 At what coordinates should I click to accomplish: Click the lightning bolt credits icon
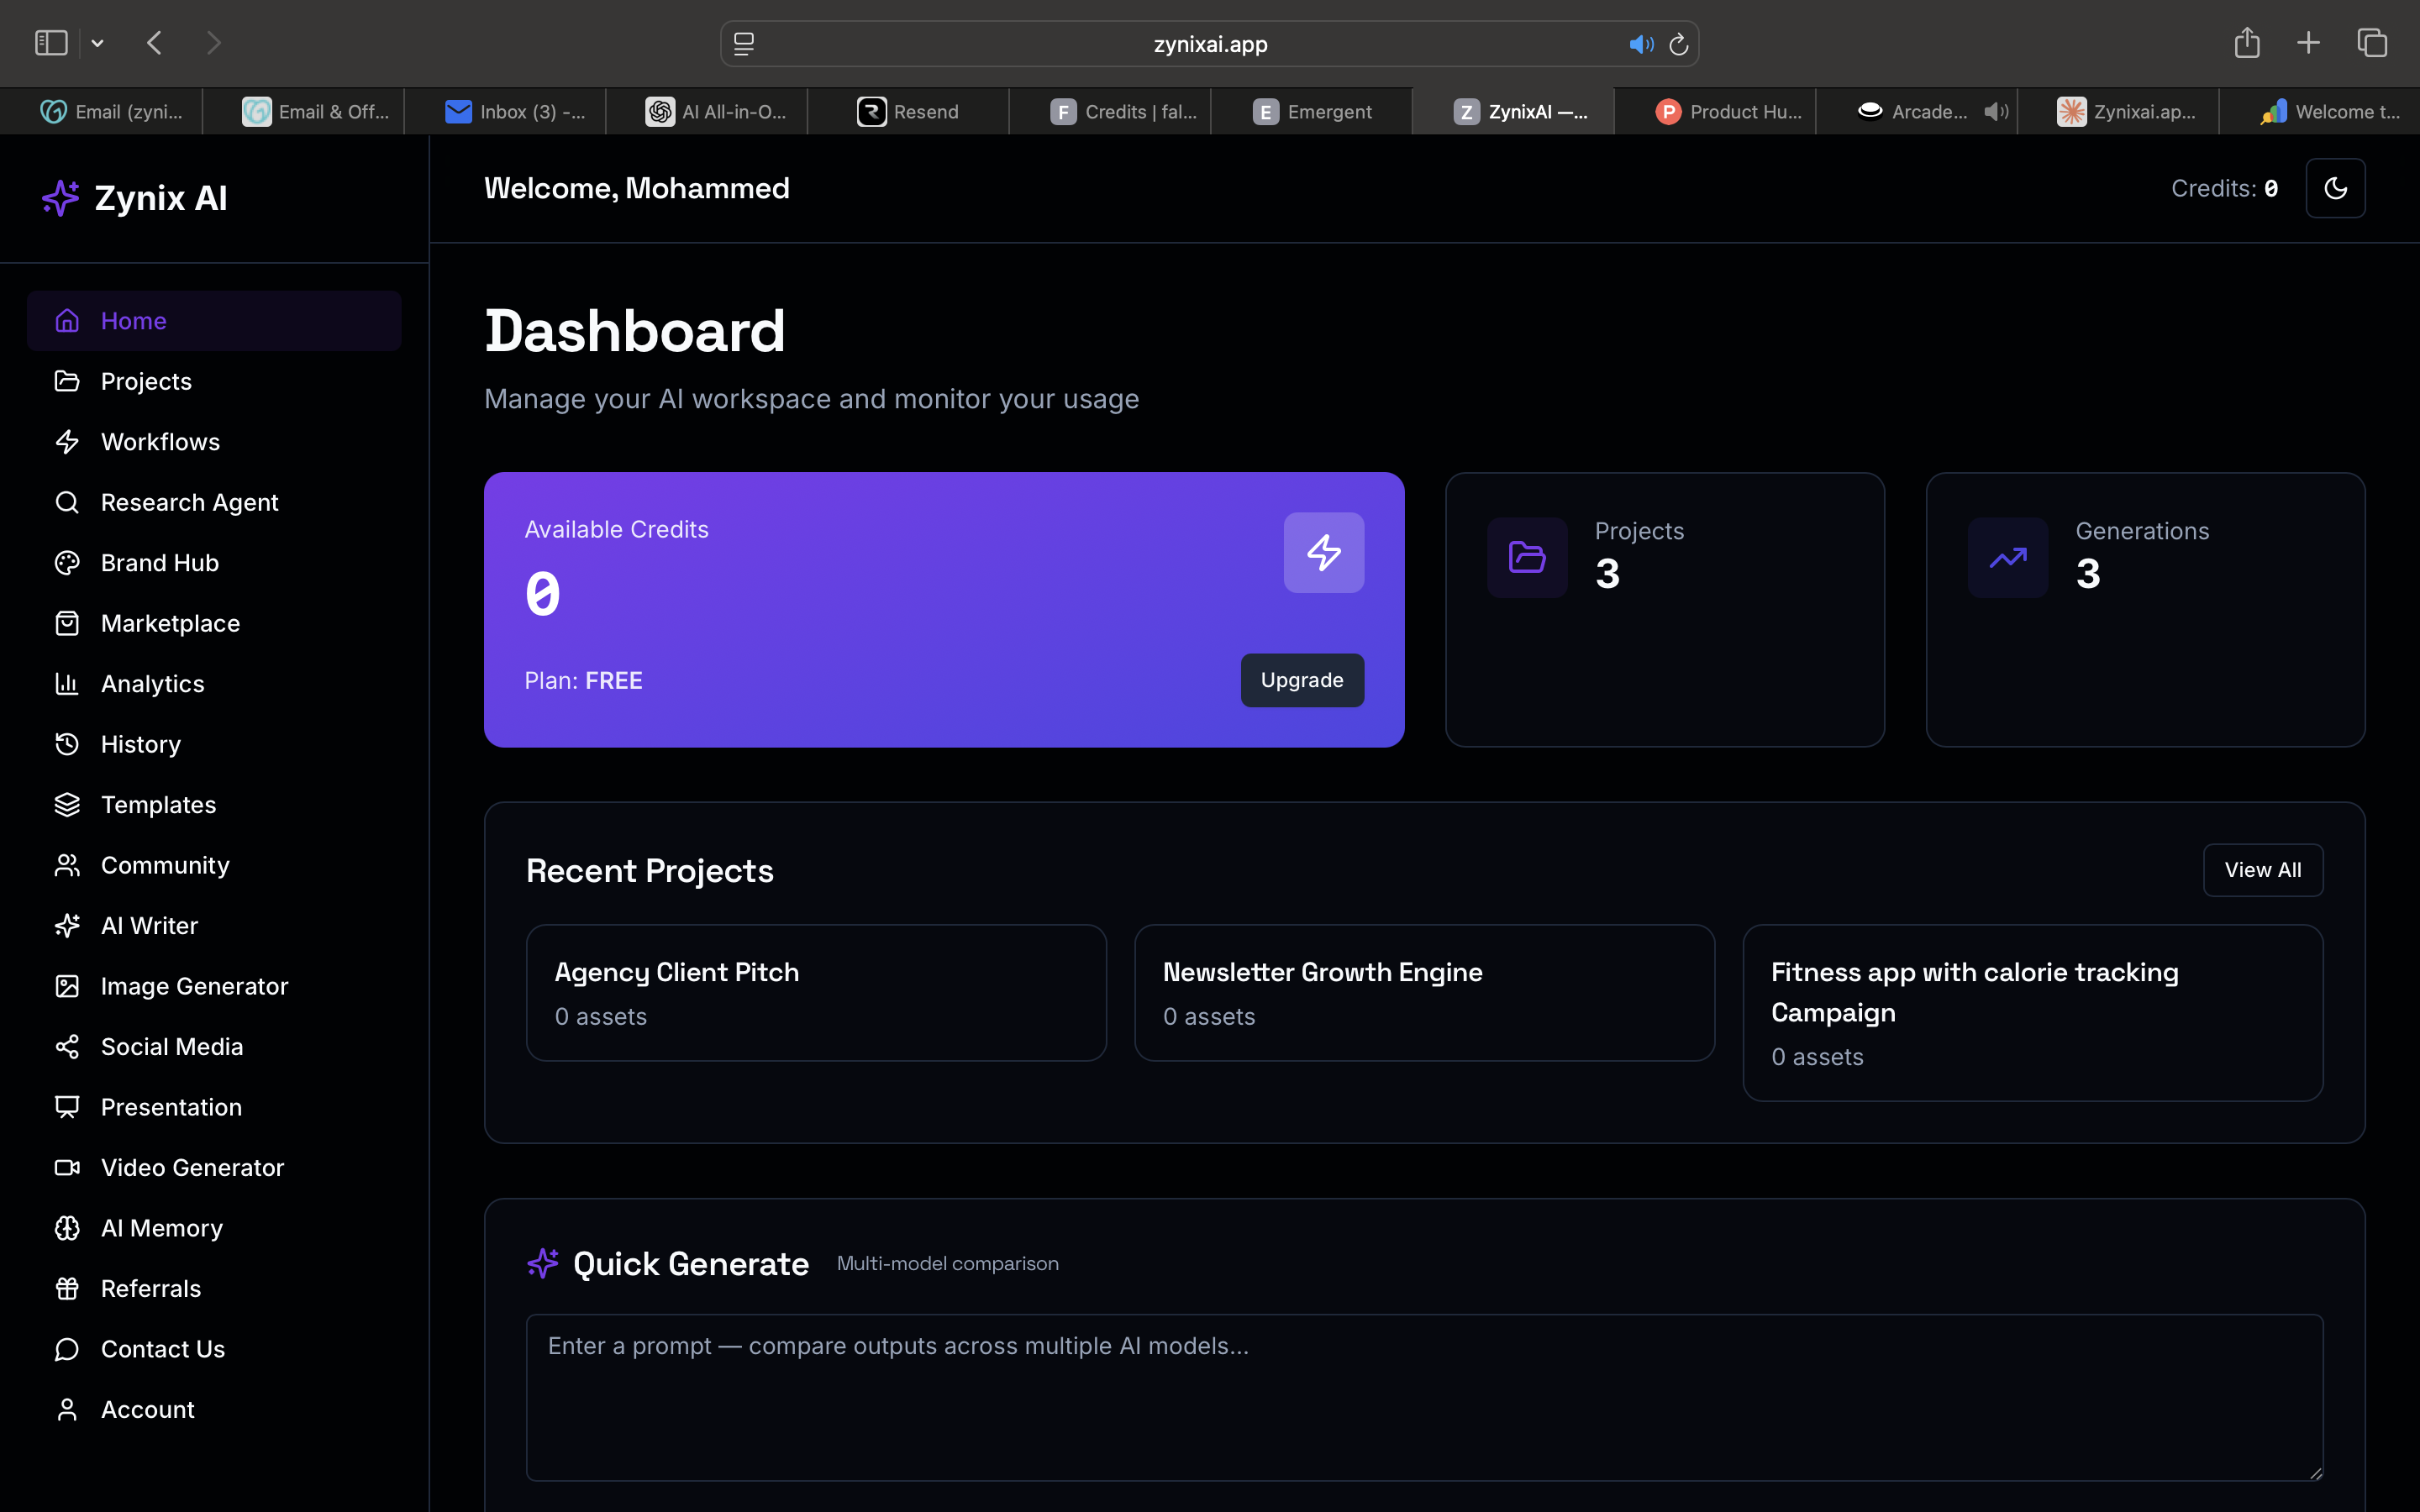tap(1323, 553)
